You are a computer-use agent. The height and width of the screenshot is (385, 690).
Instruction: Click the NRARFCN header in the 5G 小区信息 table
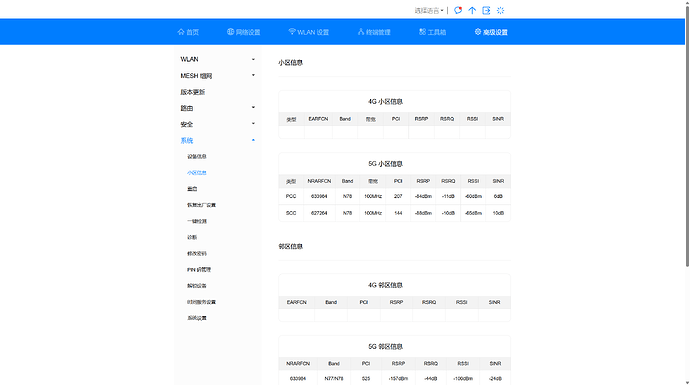point(319,181)
